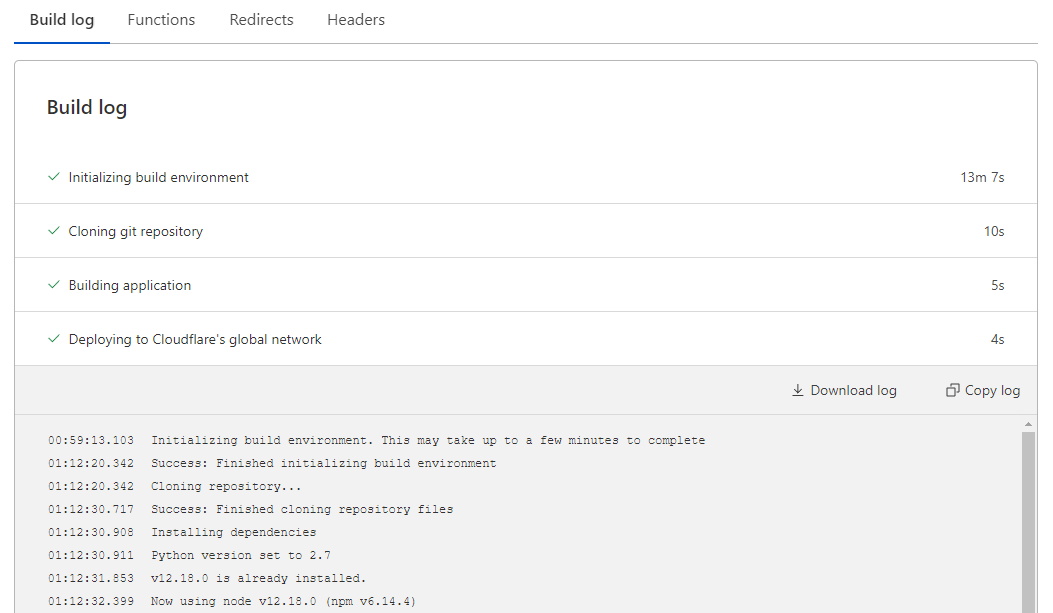This screenshot has width=1053, height=613.
Task: Expand the Initializing build environment step
Action: (x=159, y=177)
